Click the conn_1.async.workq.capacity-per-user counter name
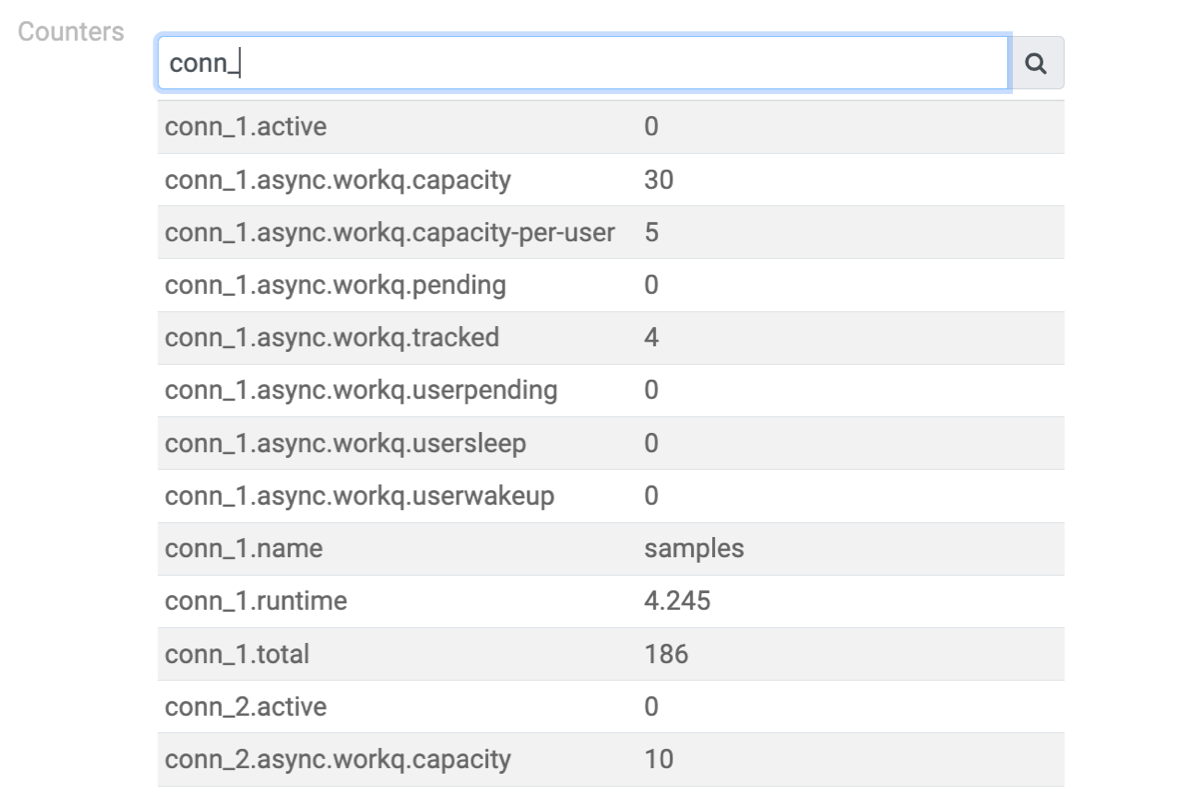Viewport: 1200px width, 794px height. click(390, 233)
